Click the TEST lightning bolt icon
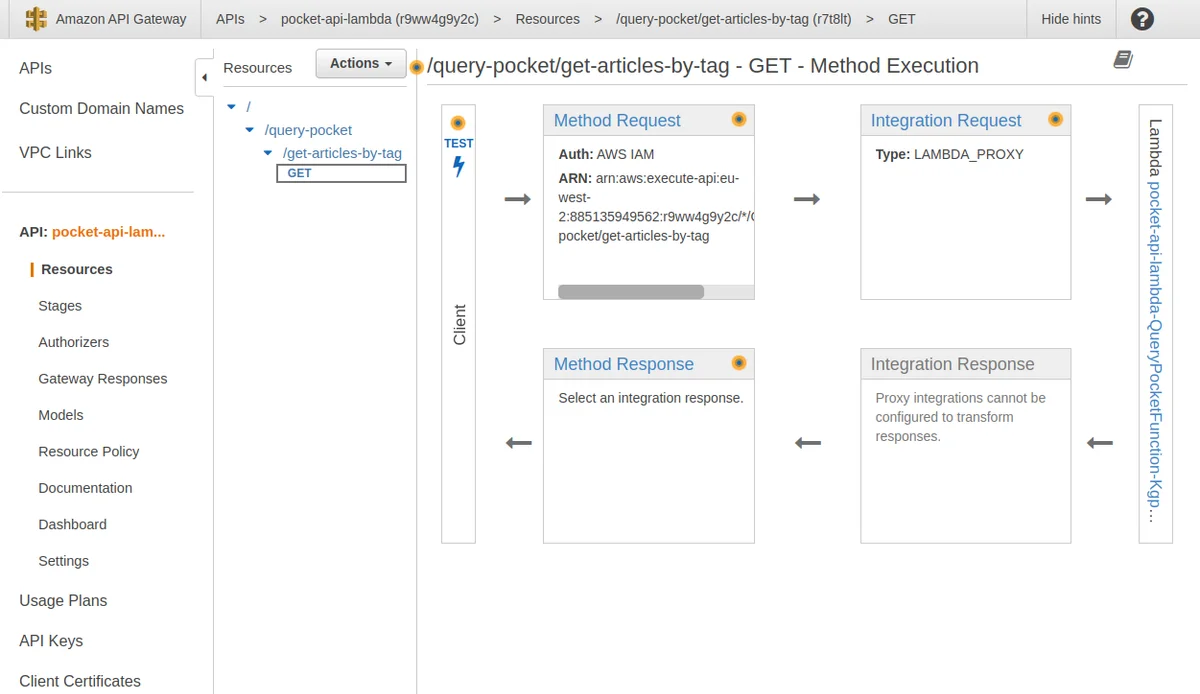 tap(459, 167)
